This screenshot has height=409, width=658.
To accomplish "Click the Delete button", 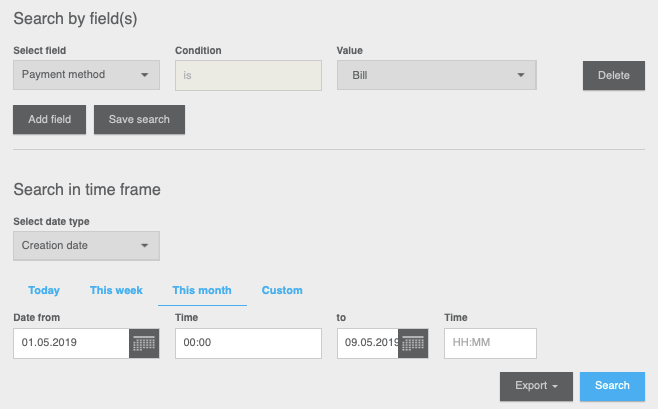I will coord(614,76).
